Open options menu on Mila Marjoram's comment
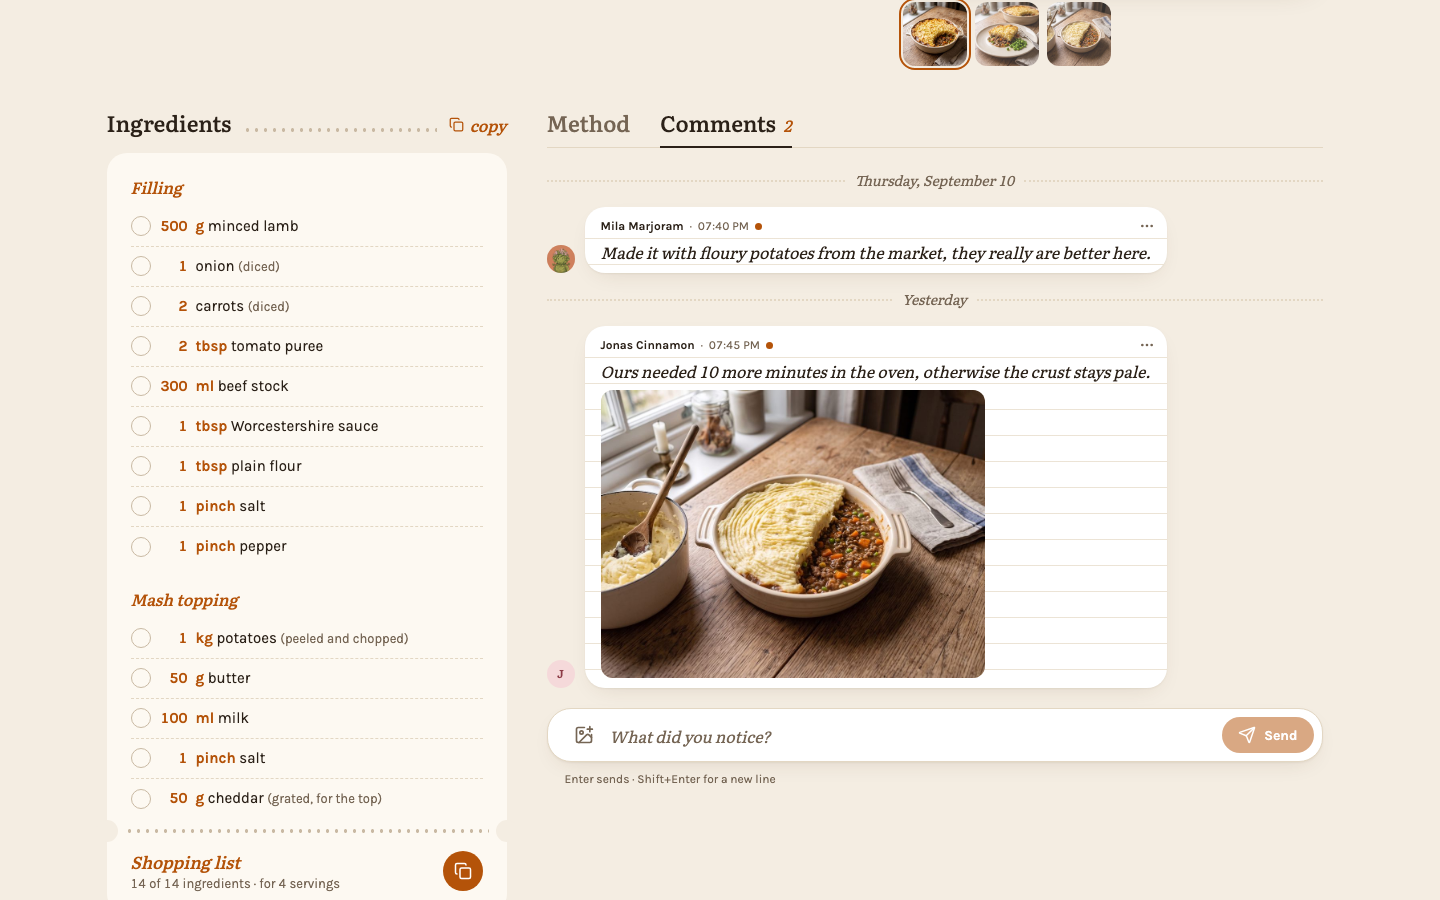 (1147, 226)
